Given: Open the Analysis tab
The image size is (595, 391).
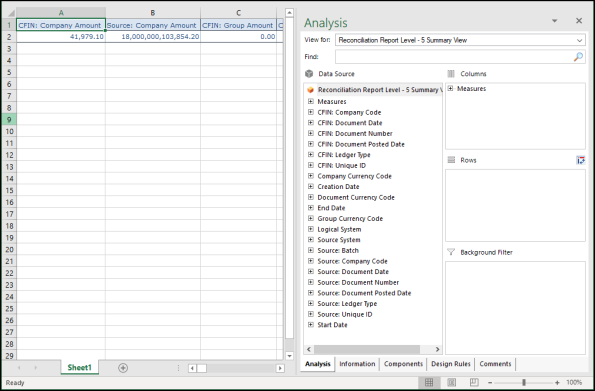Looking at the screenshot, I should [x=318, y=364].
